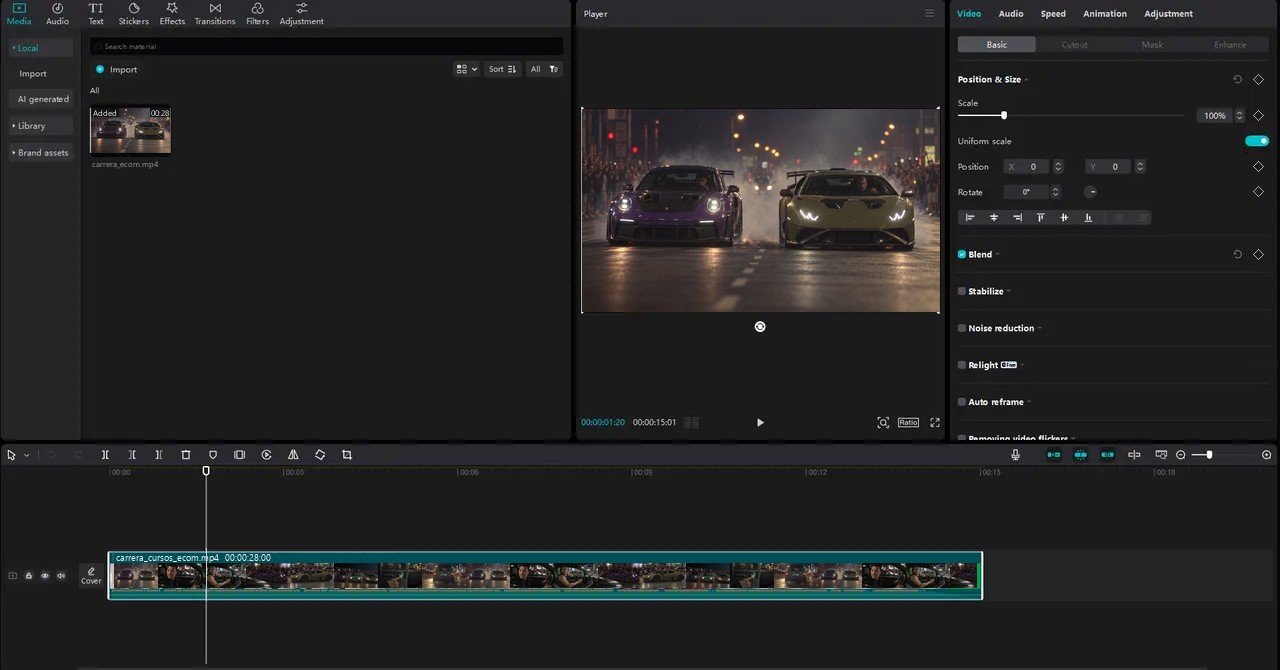Open the Transitions panel
Viewport: 1280px width, 670px height.
pos(215,14)
